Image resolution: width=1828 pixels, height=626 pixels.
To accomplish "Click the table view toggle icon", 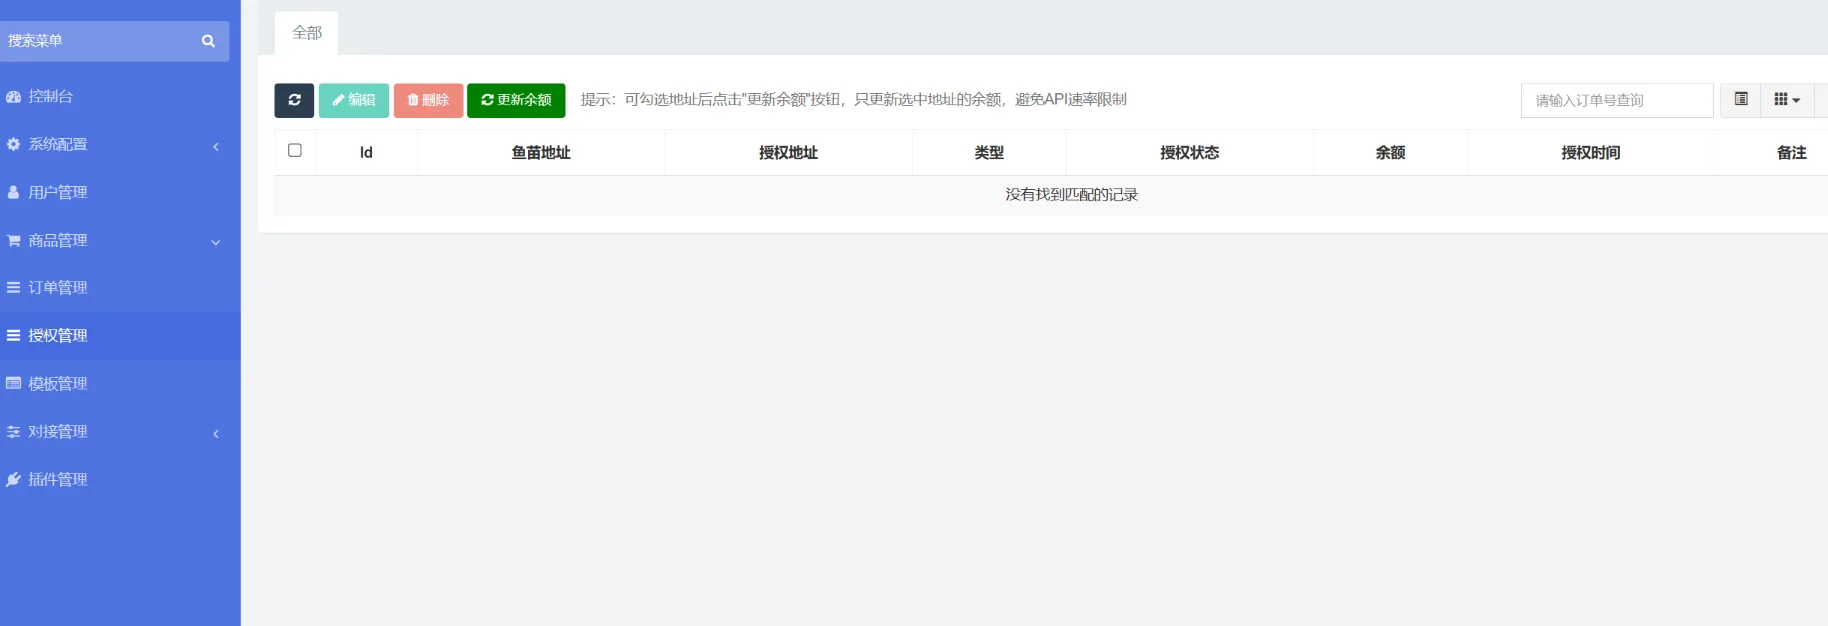I will (1740, 100).
